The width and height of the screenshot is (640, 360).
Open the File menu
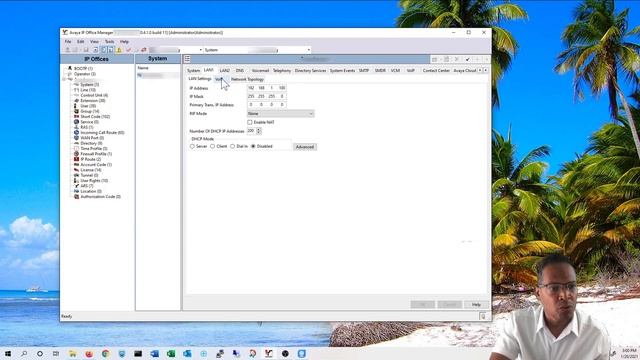[68, 42]
